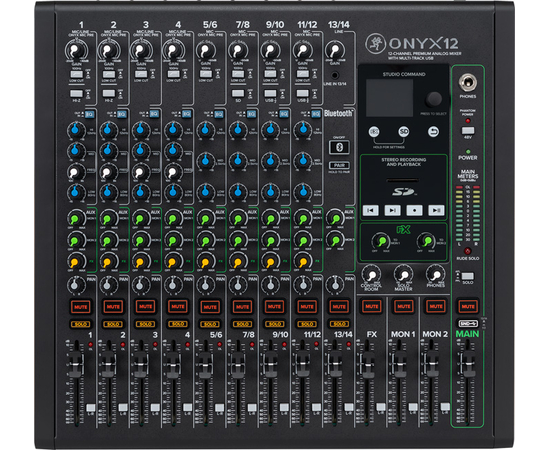Image resolution: width=550 pixels, height=450 pixels.
Task: Click the channel 2 white FREQ knob
Action: pyautogui.click(x=108, y=173)
